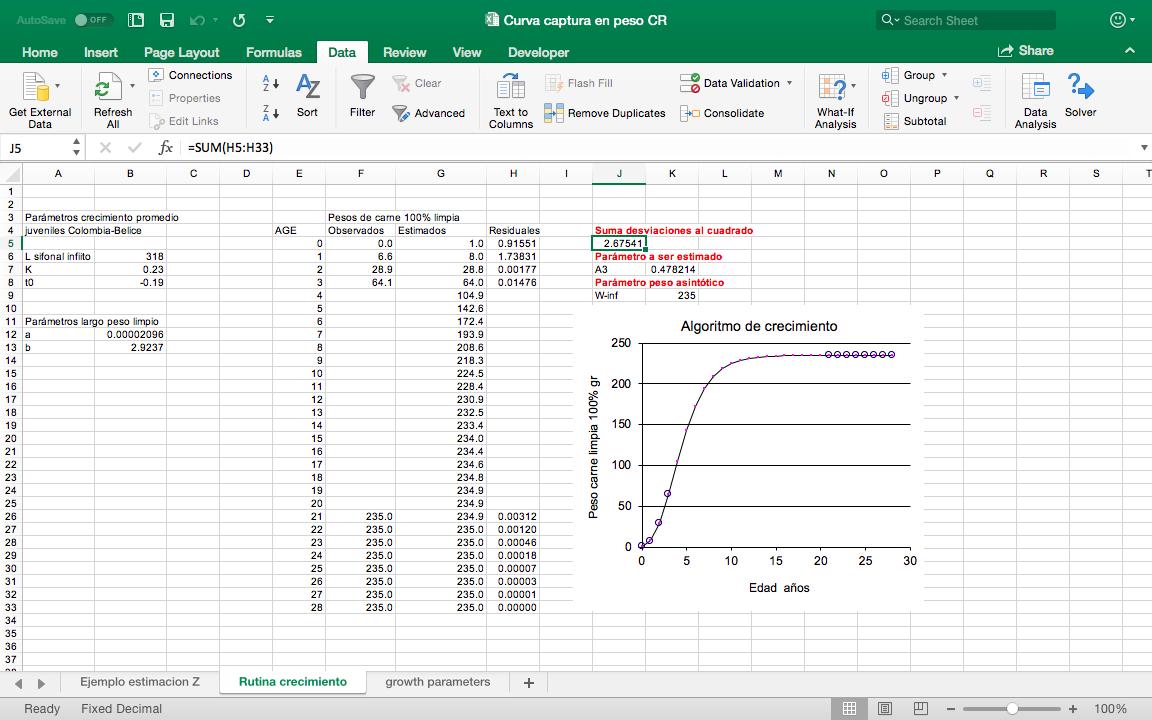This screenshot has width=1152, height=720.
Task: Switch to Page Layout view in status bar
Action: pyautogui.click(x=885, y=709)
